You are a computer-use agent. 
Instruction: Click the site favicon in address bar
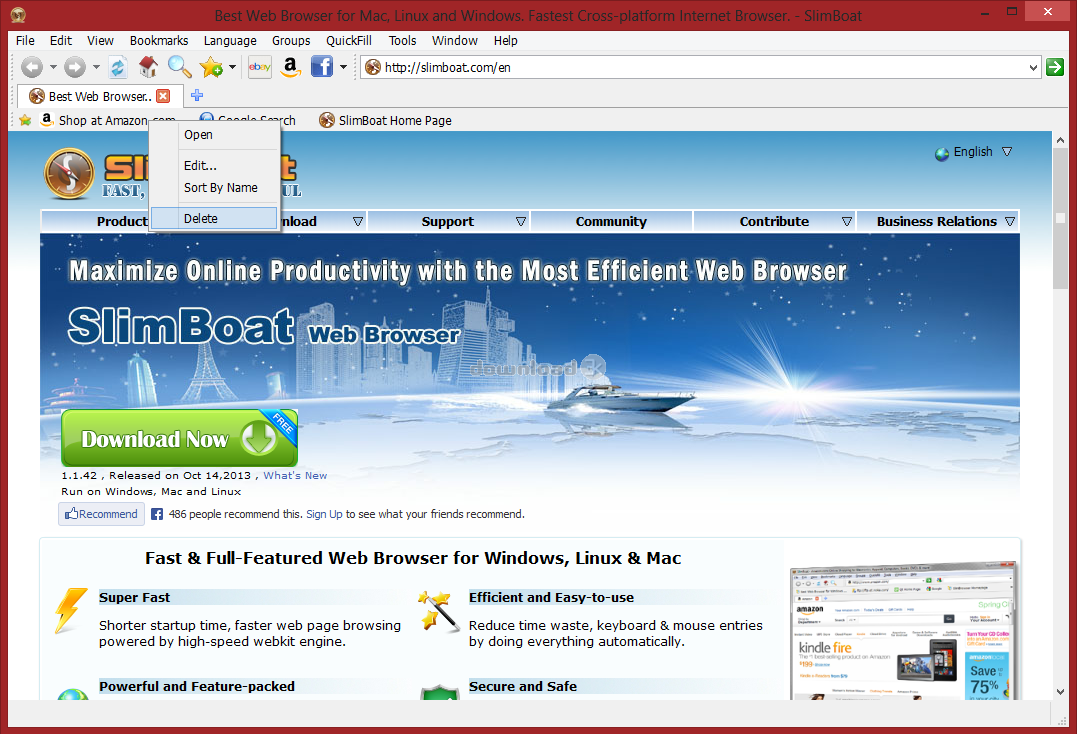click(373, 67)
